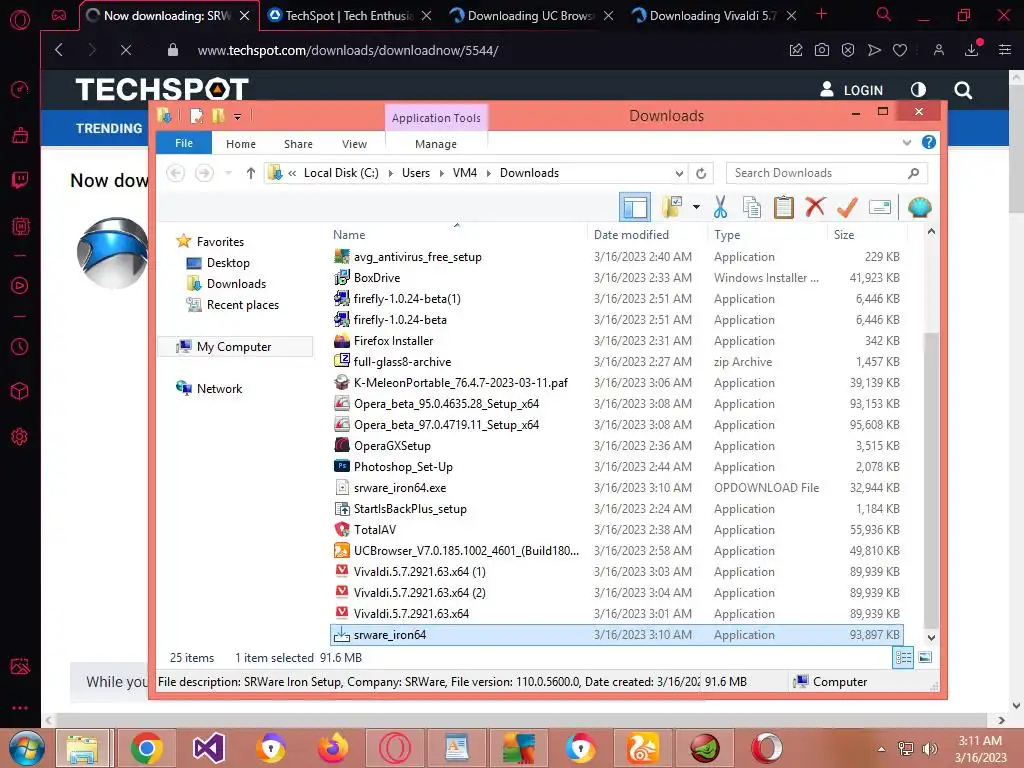Click the Paste clipboard icon in Explorer toolbar
1024x768 pixels.
click(x=784, y=208)
